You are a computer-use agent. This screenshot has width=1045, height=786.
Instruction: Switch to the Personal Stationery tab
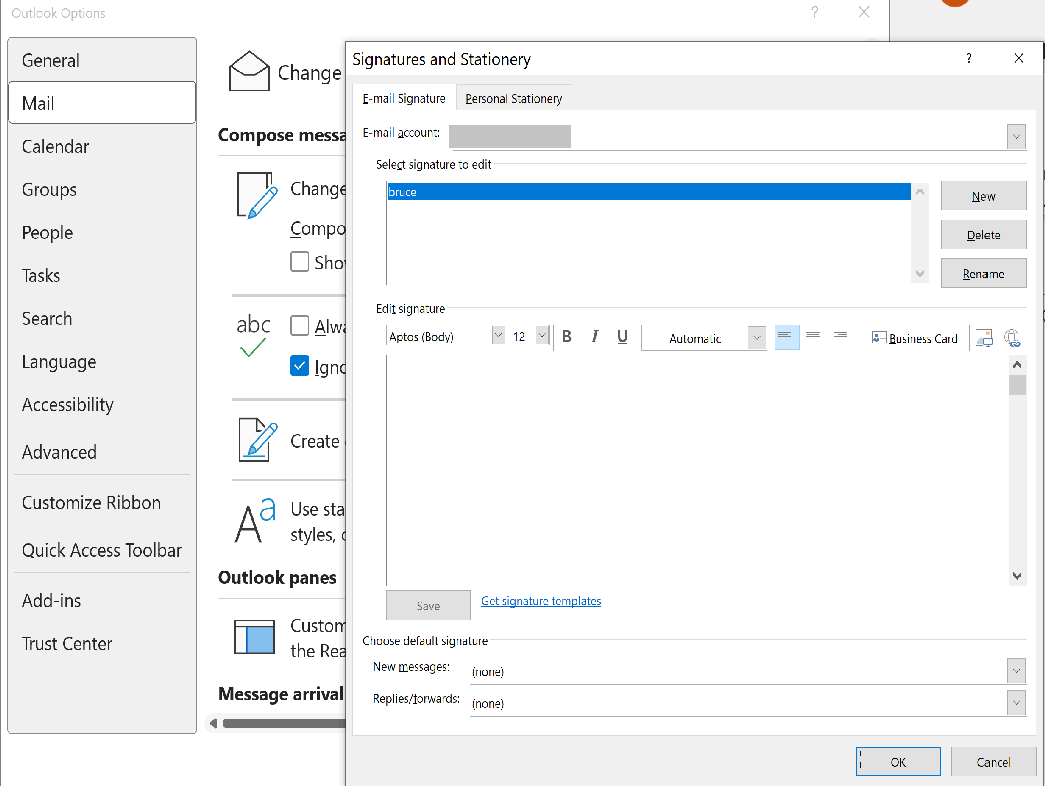tap(513, 99)
